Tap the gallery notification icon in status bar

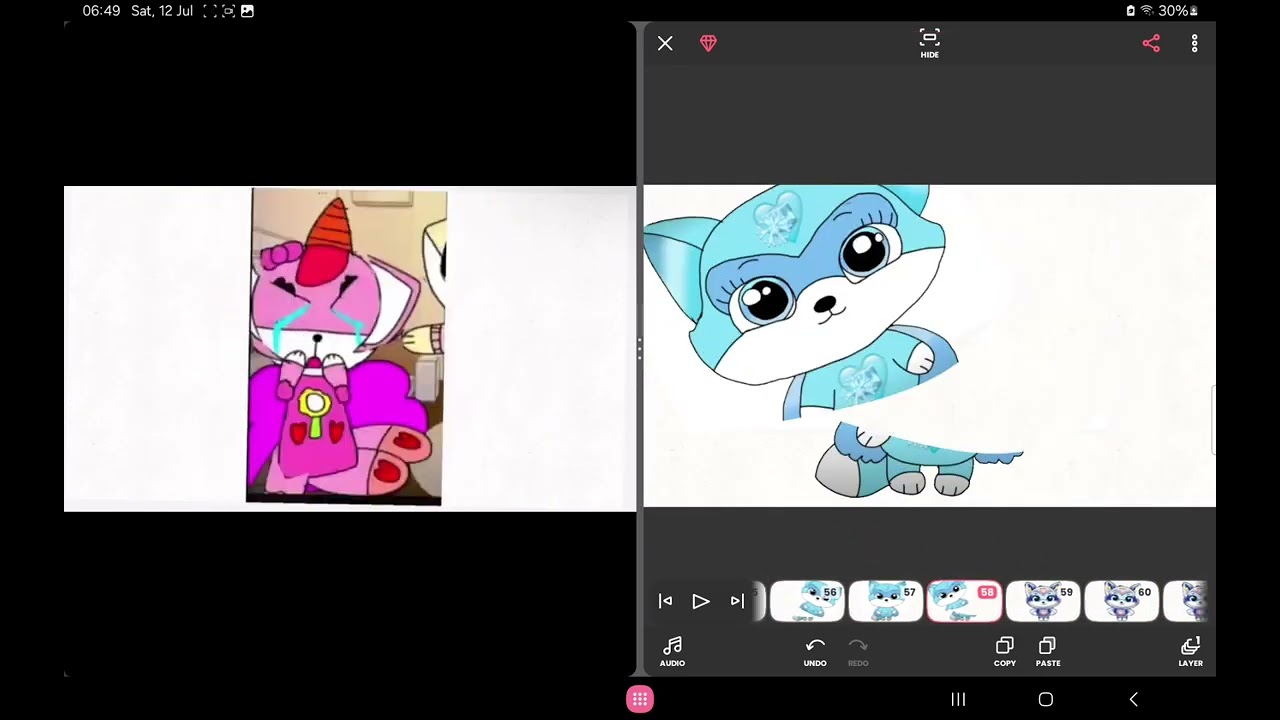pos(247,11)
